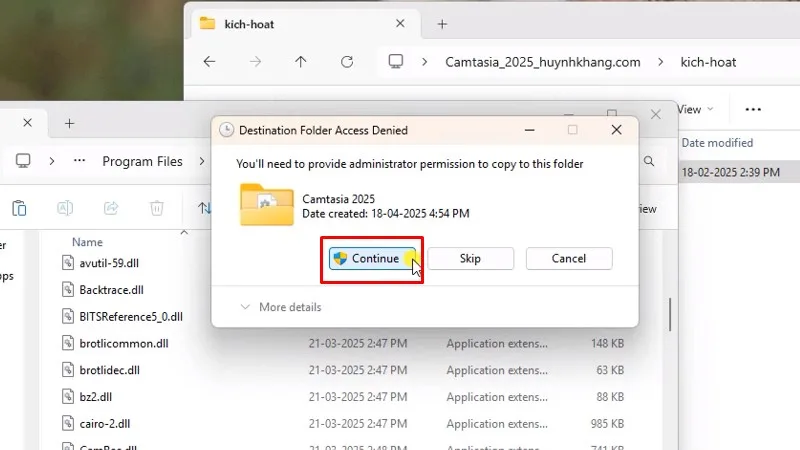Select the cairo-2.dll file
Viewport: 800px width, 450px height.
pyautogui.click(x=105, y=424)
